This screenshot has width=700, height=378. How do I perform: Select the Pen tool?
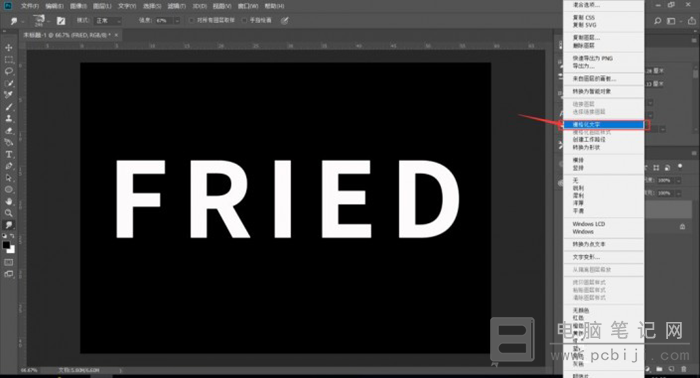pos(8,166)
